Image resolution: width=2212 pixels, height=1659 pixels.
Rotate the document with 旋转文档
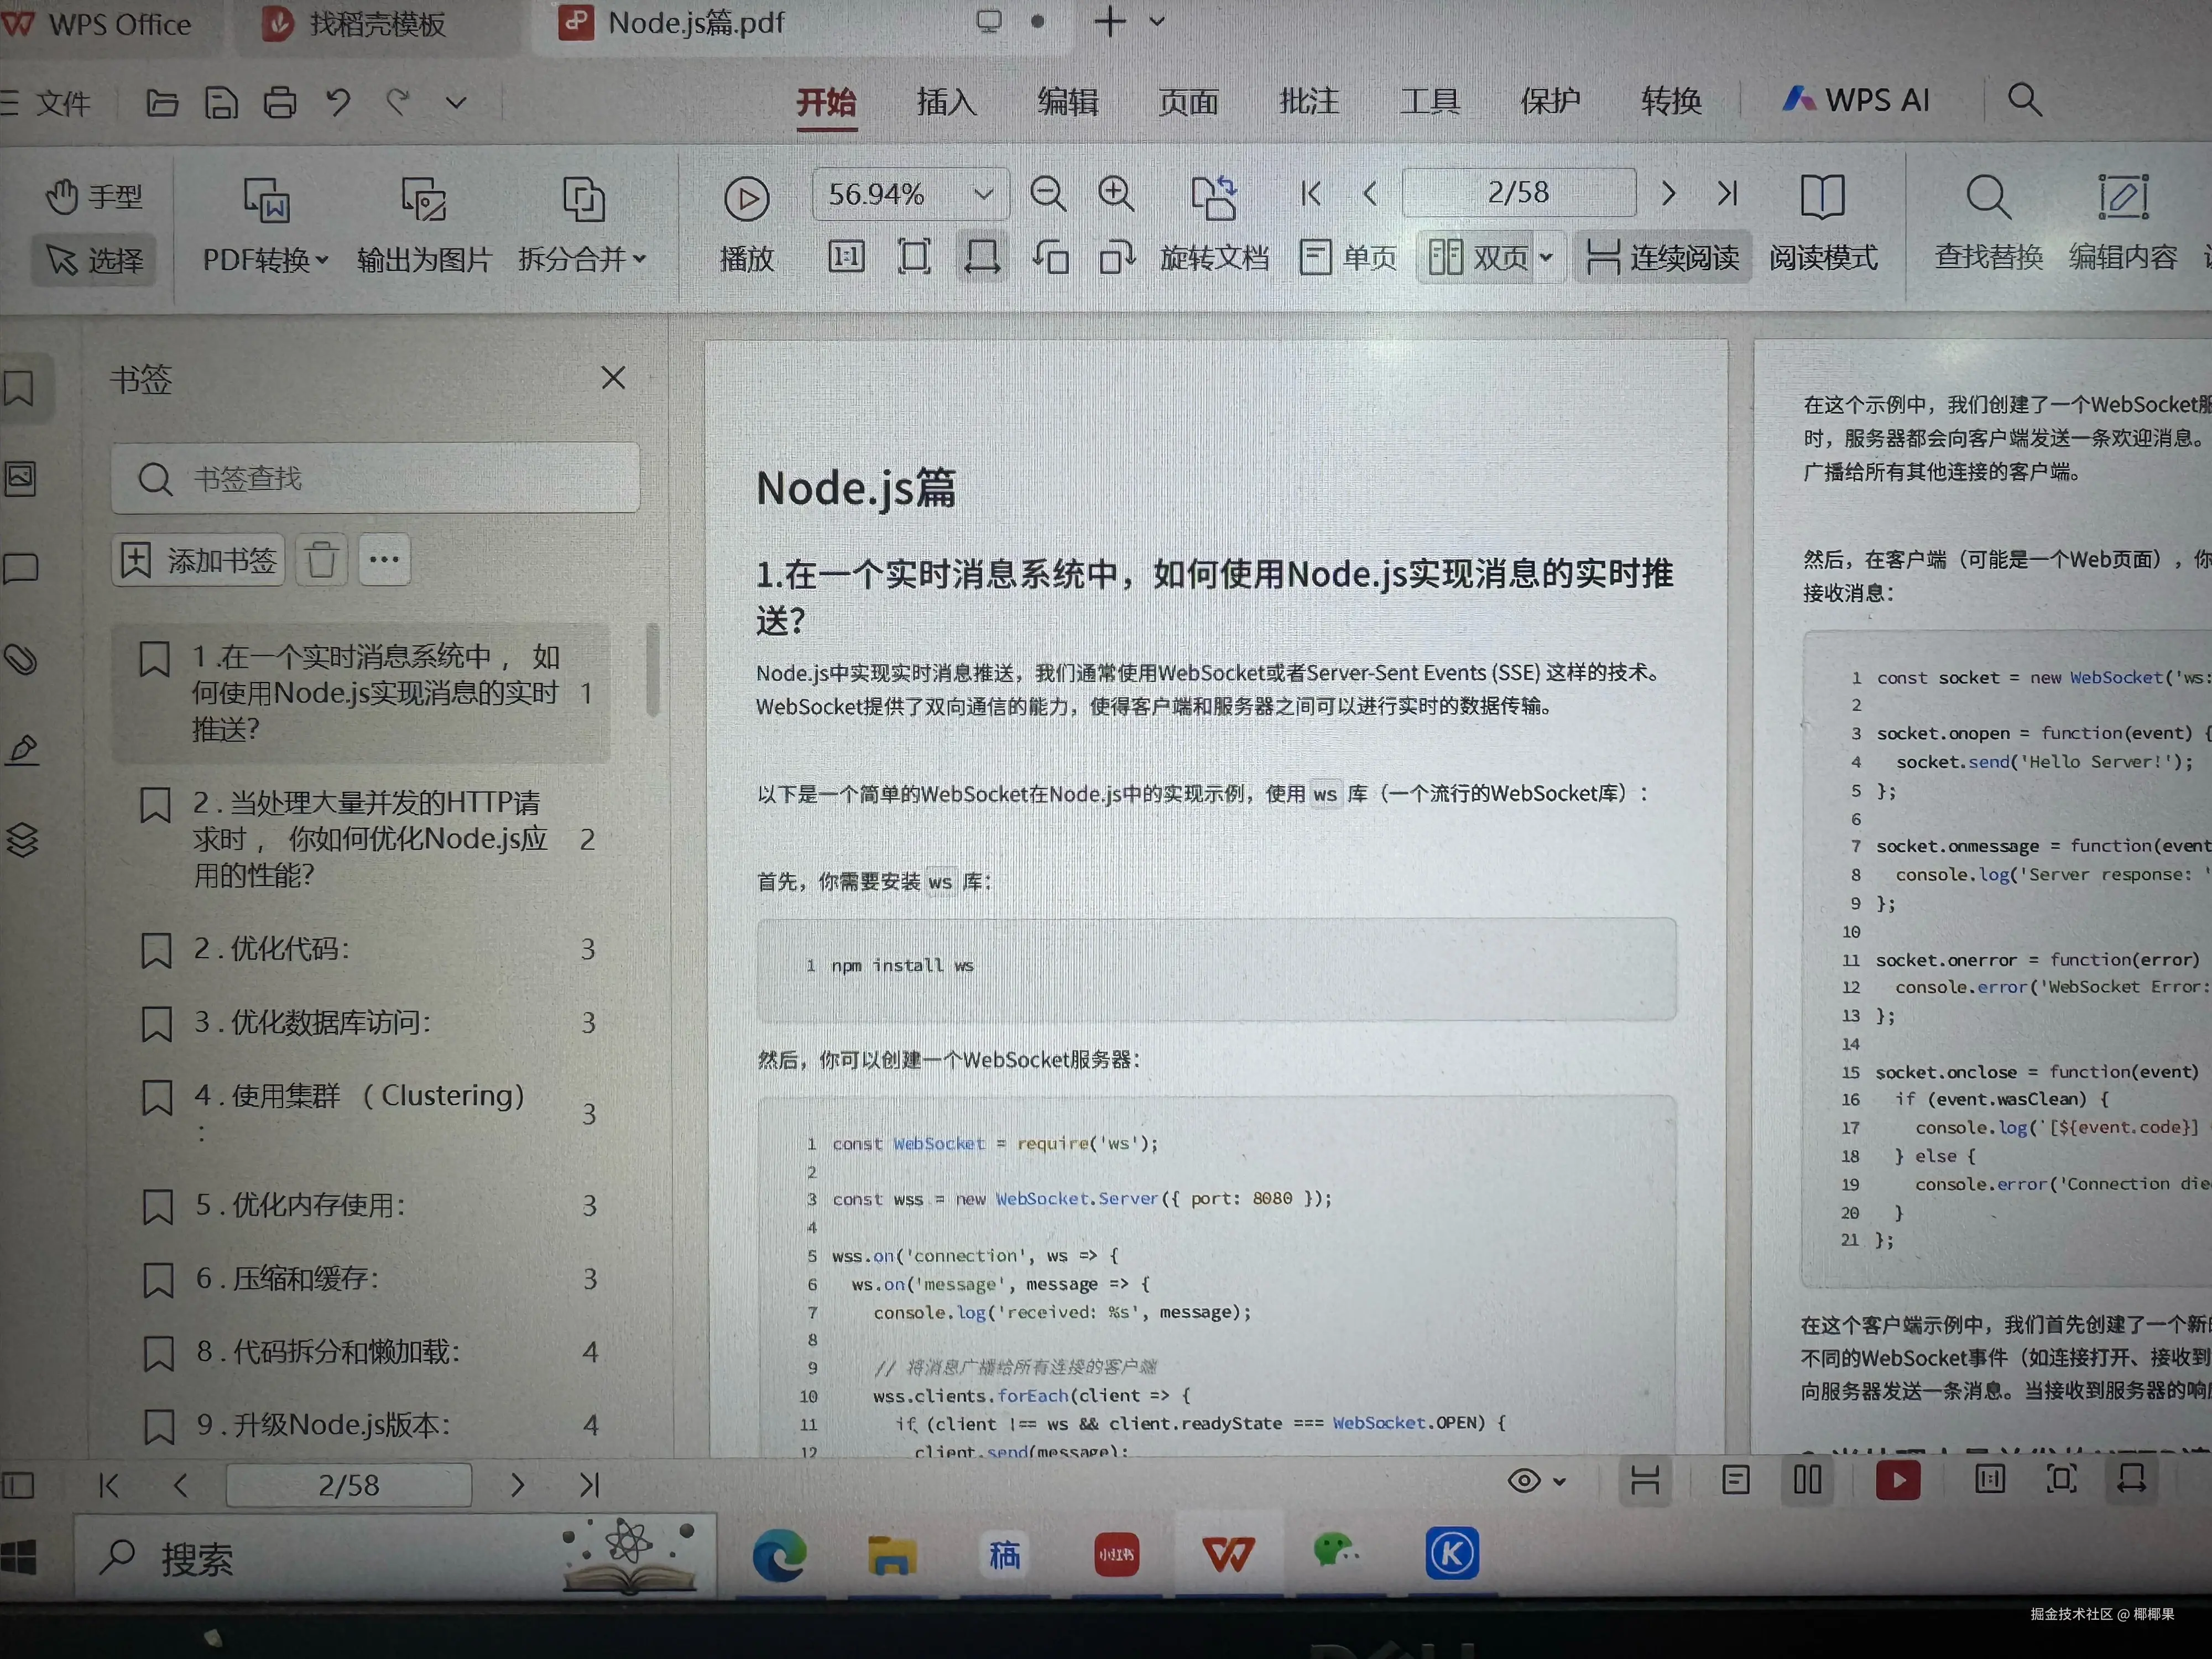coord(1213,225)
